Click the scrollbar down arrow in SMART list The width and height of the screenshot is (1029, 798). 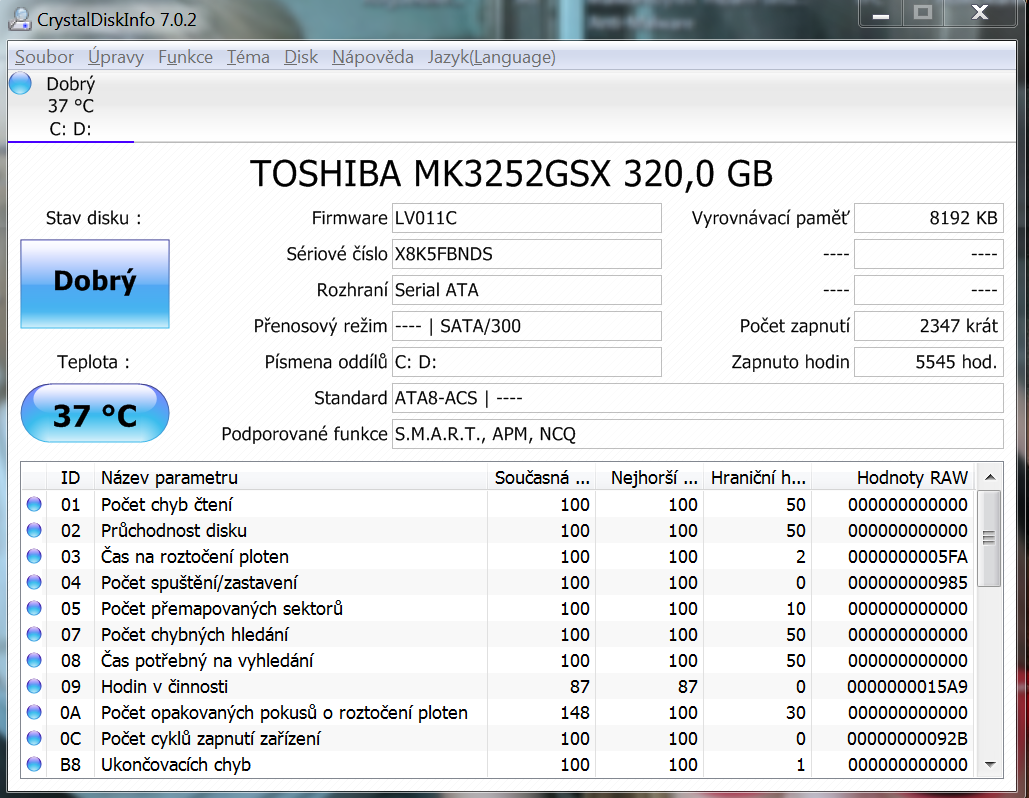[x=990, y=765]
